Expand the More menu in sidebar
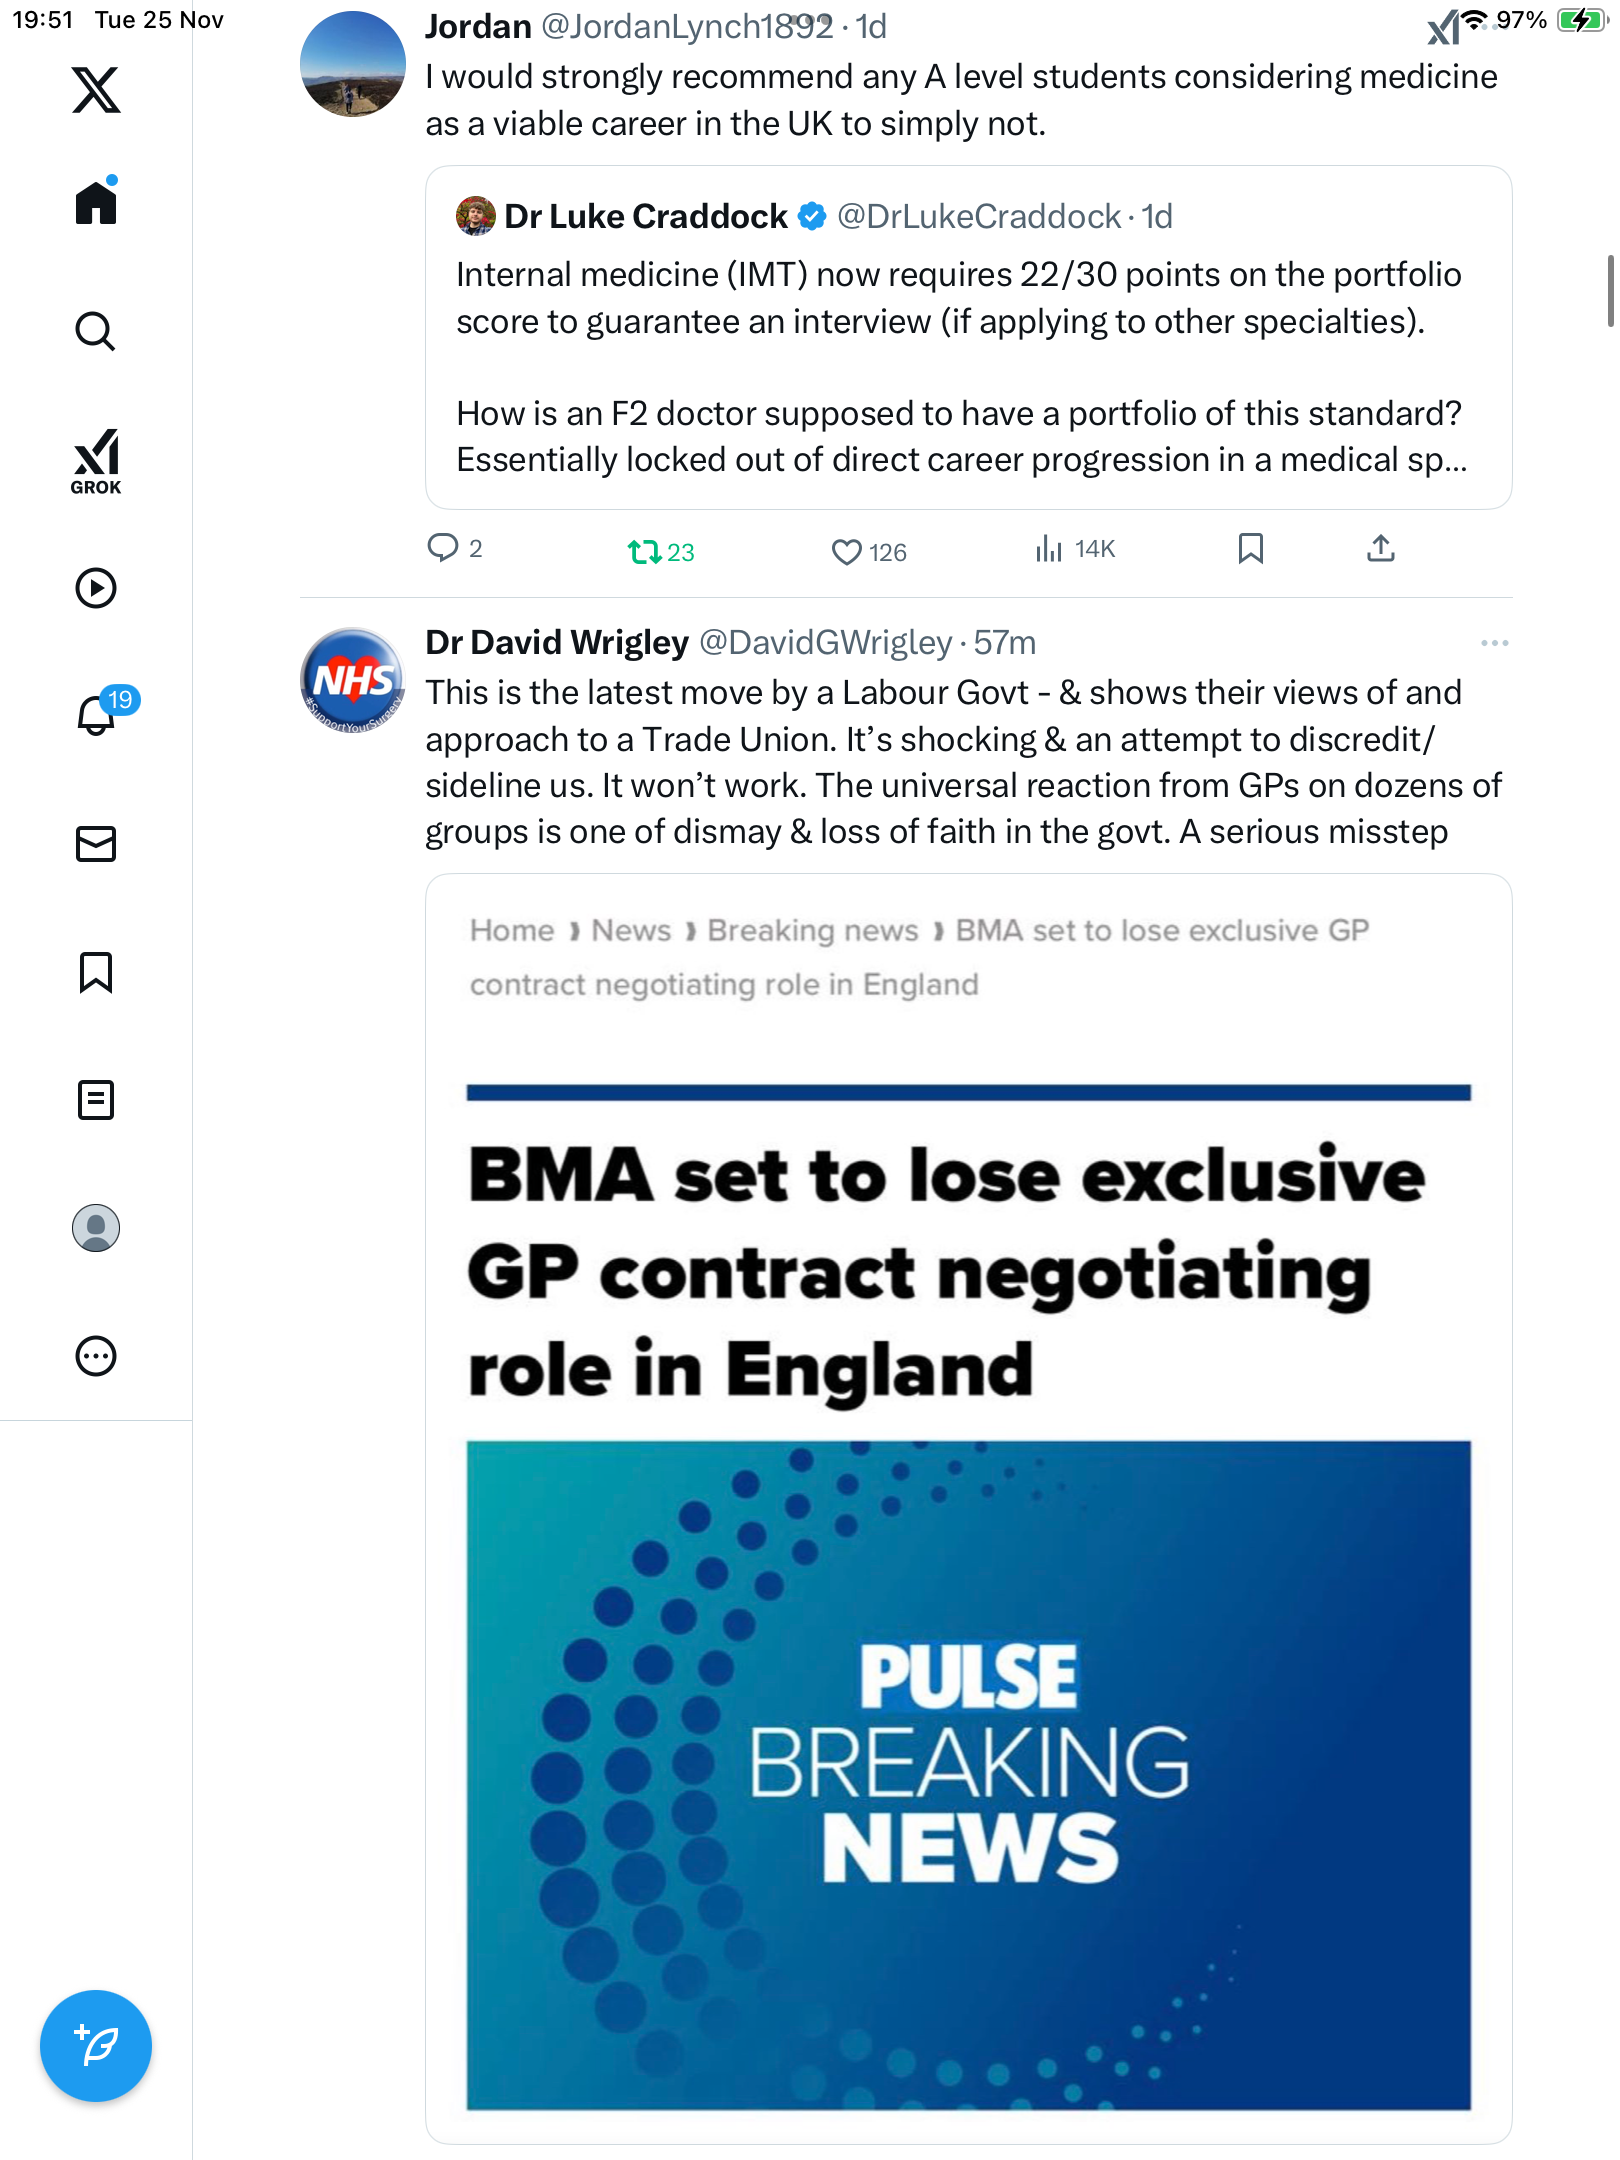 (96, 1356)
